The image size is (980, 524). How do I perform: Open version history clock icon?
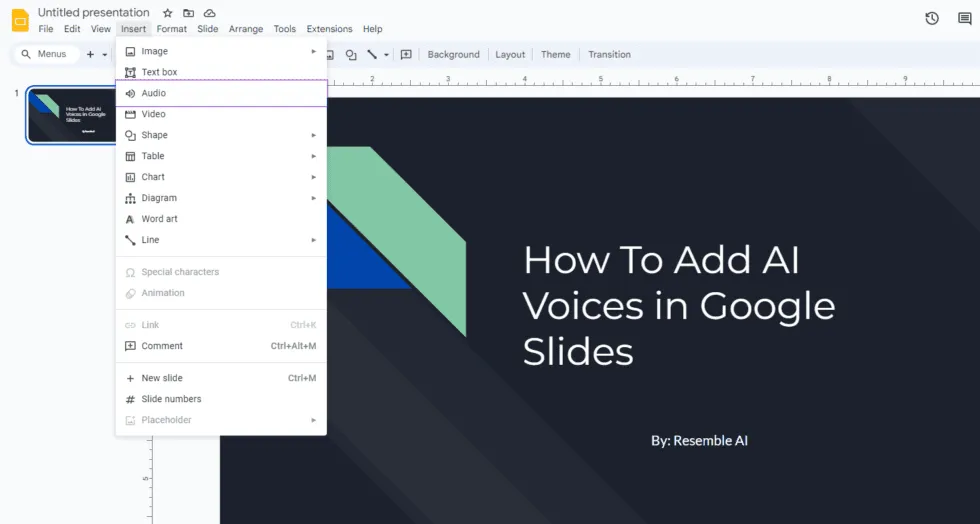932,19
